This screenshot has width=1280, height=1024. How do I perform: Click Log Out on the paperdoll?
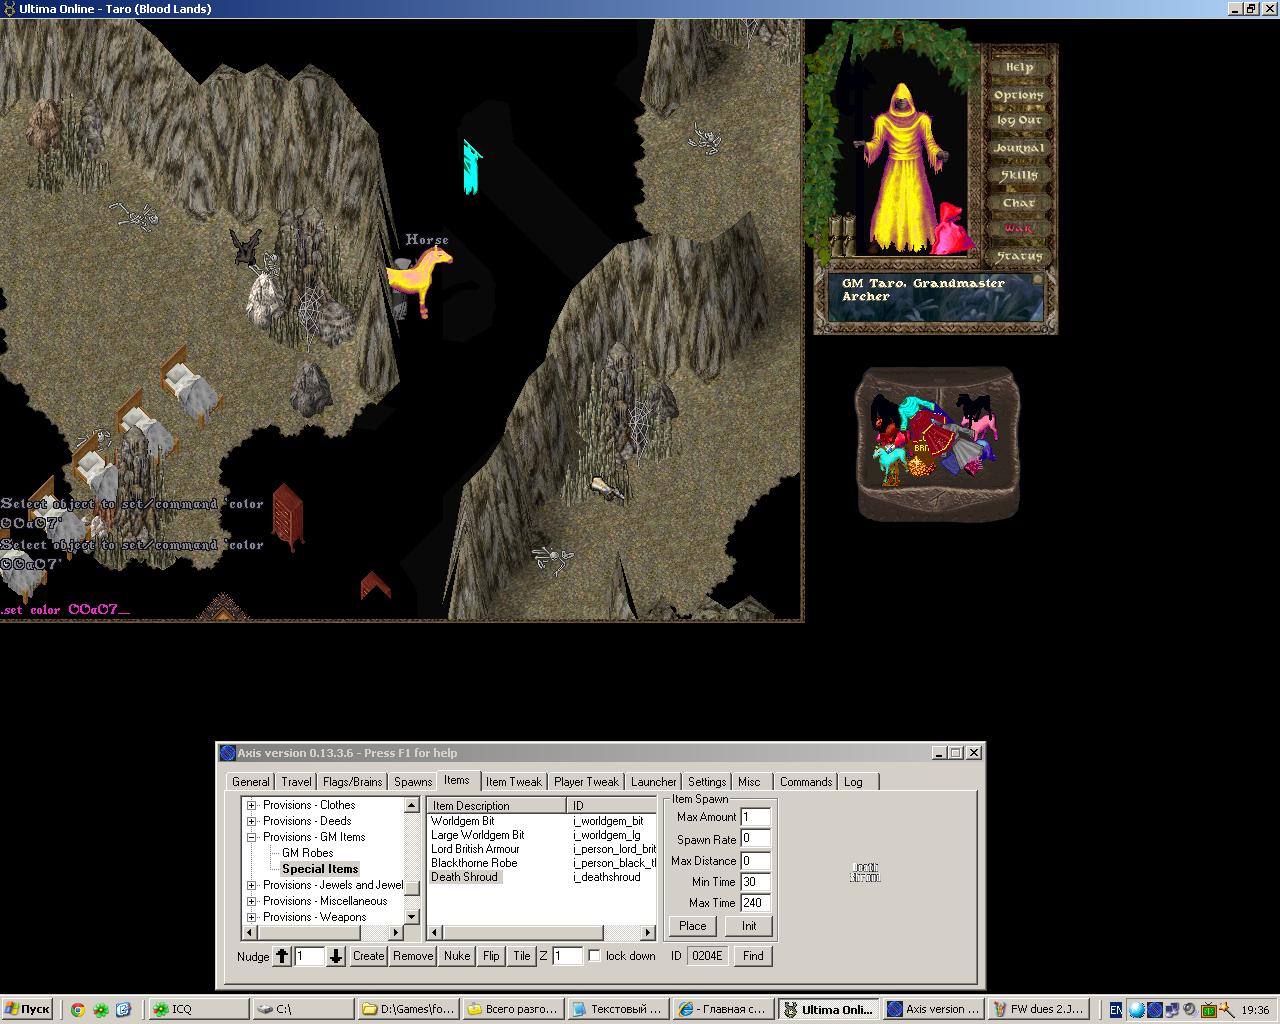(x=1019, y=121)
